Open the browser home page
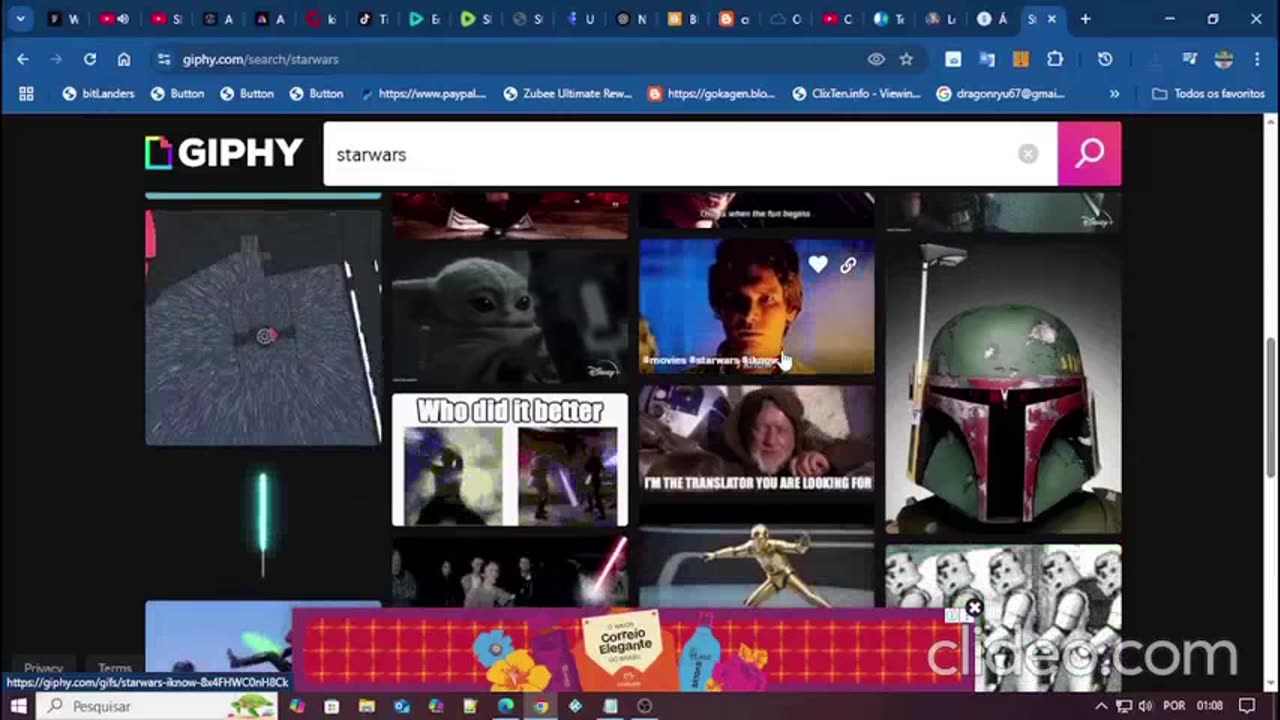This screenshot has height=720, width=1280. click(x=124, y=59)
